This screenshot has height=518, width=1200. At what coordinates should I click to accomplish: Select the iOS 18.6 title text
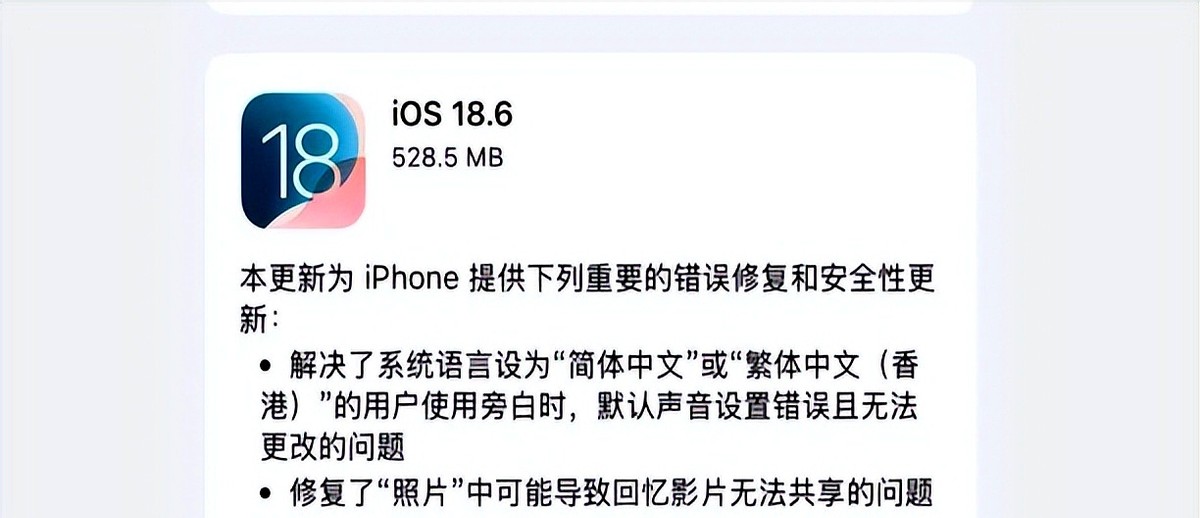pyautogui.click(x=452, y=114)
